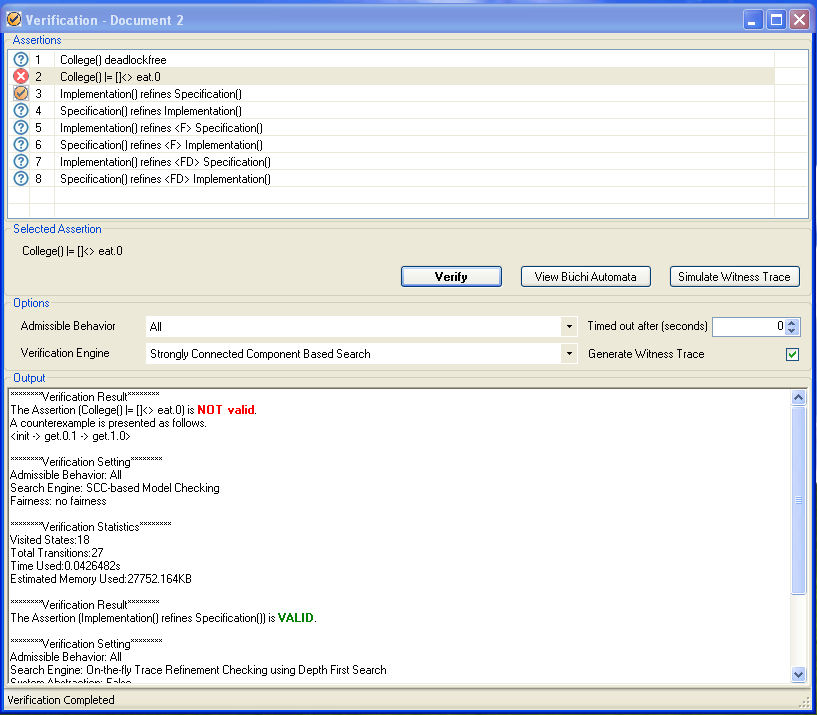Expand the Verification Engine dropdown

568,354
